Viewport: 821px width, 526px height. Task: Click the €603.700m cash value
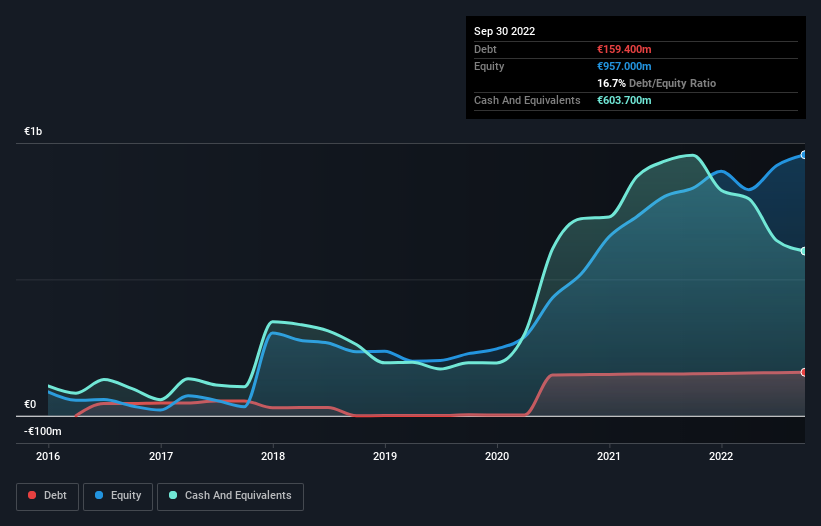point(624,100)
